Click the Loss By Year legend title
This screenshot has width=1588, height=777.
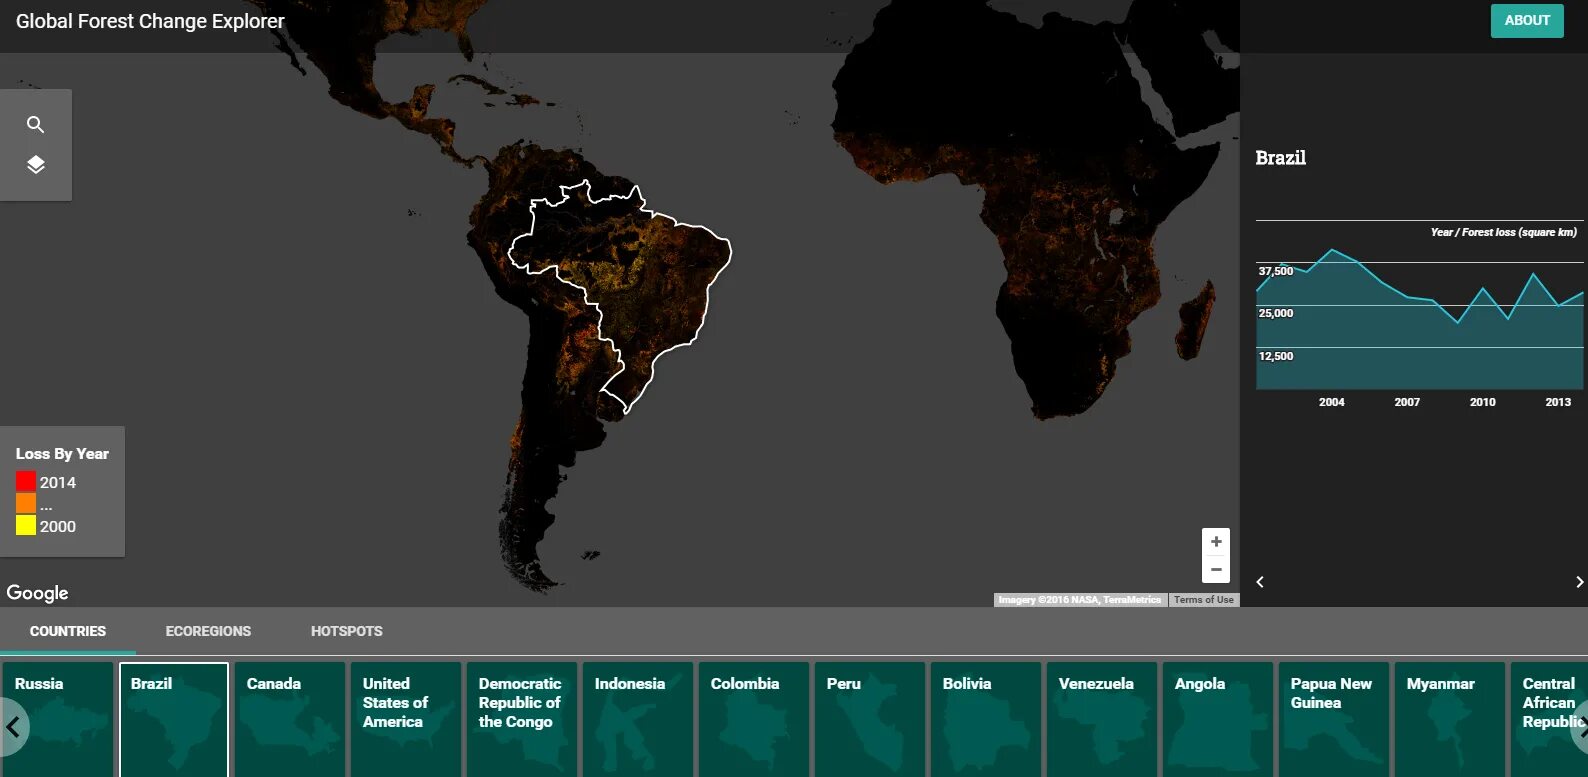pyautogui.click(x=62, y=454)
